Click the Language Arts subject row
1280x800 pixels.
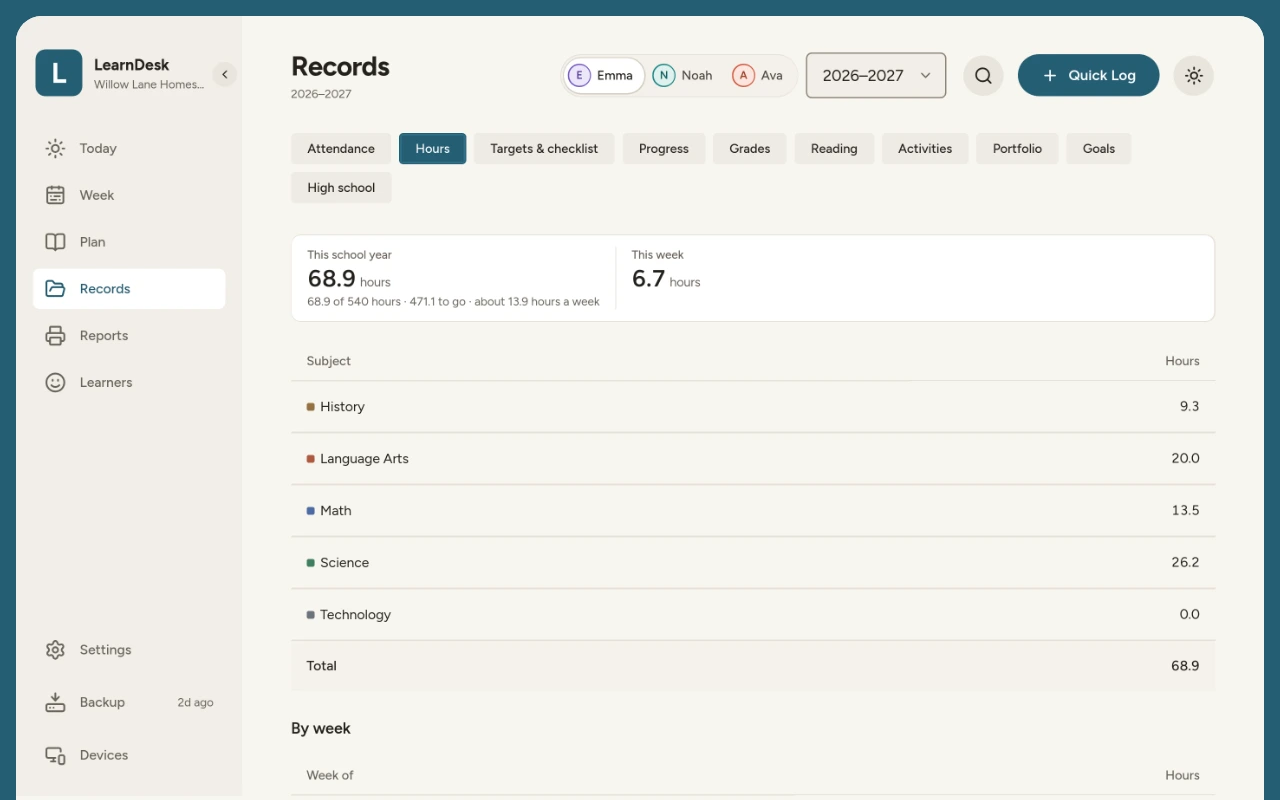(753, 459)
